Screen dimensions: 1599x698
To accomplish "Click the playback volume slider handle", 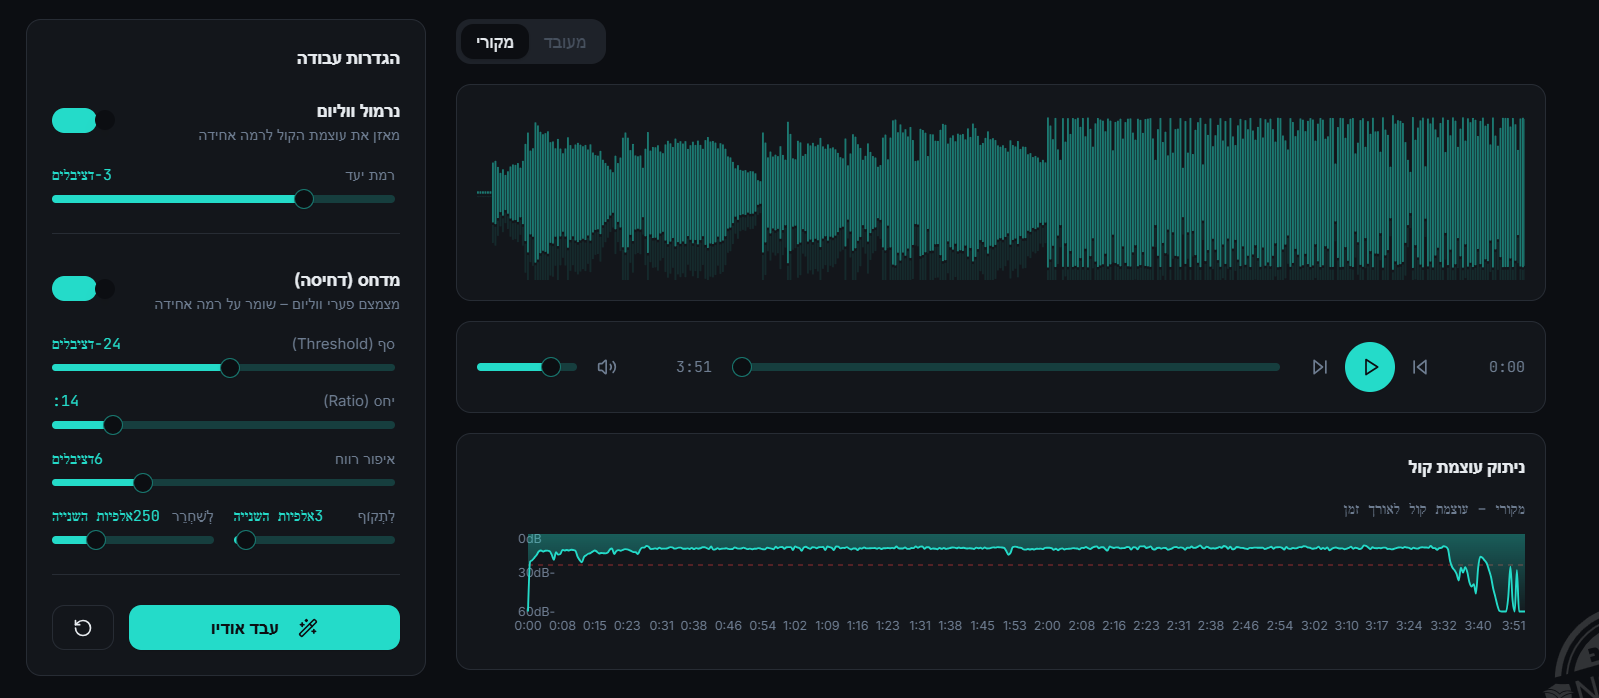I will pyautogui.click(x=551, y=367).
